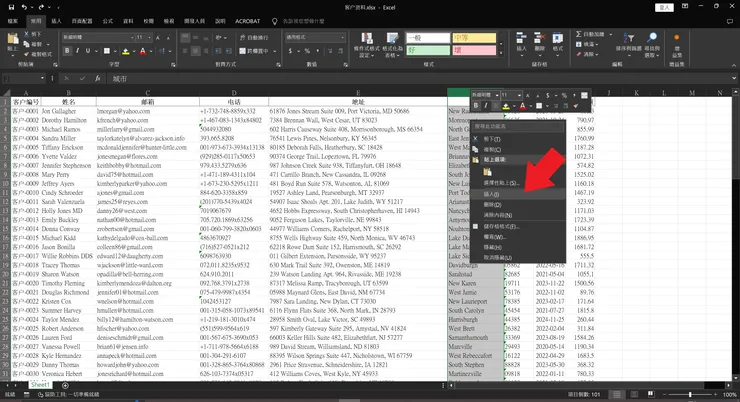
Task: Apply the 壞 Bad cell style
Action: coord(475,50)
